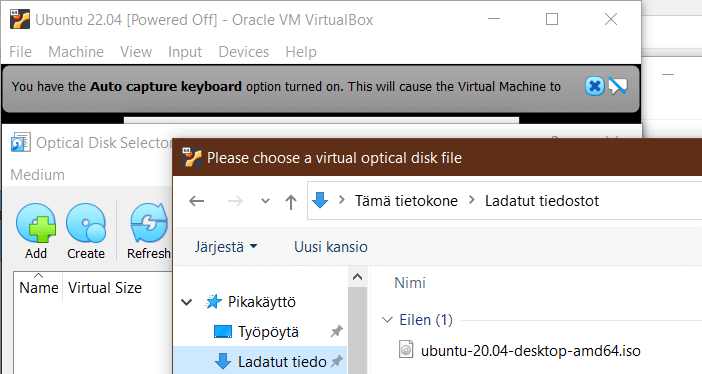Expand the path chevron after Tämä tietokone
The image size is (702, 374).
tap(471, 200)
